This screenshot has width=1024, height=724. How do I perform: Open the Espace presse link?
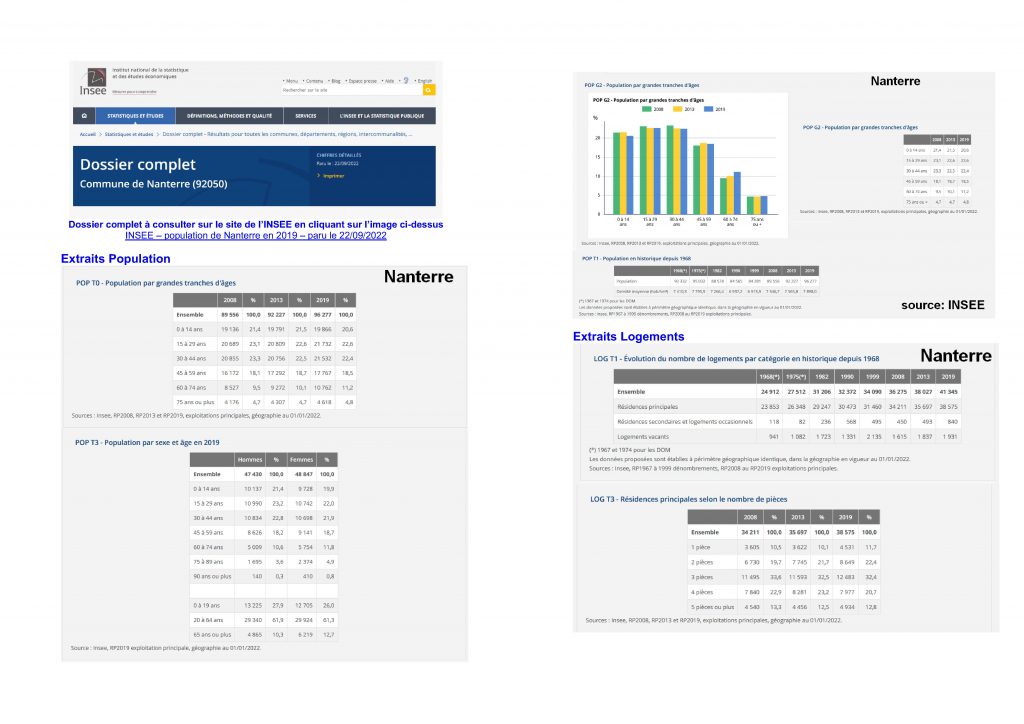[363, 80]
